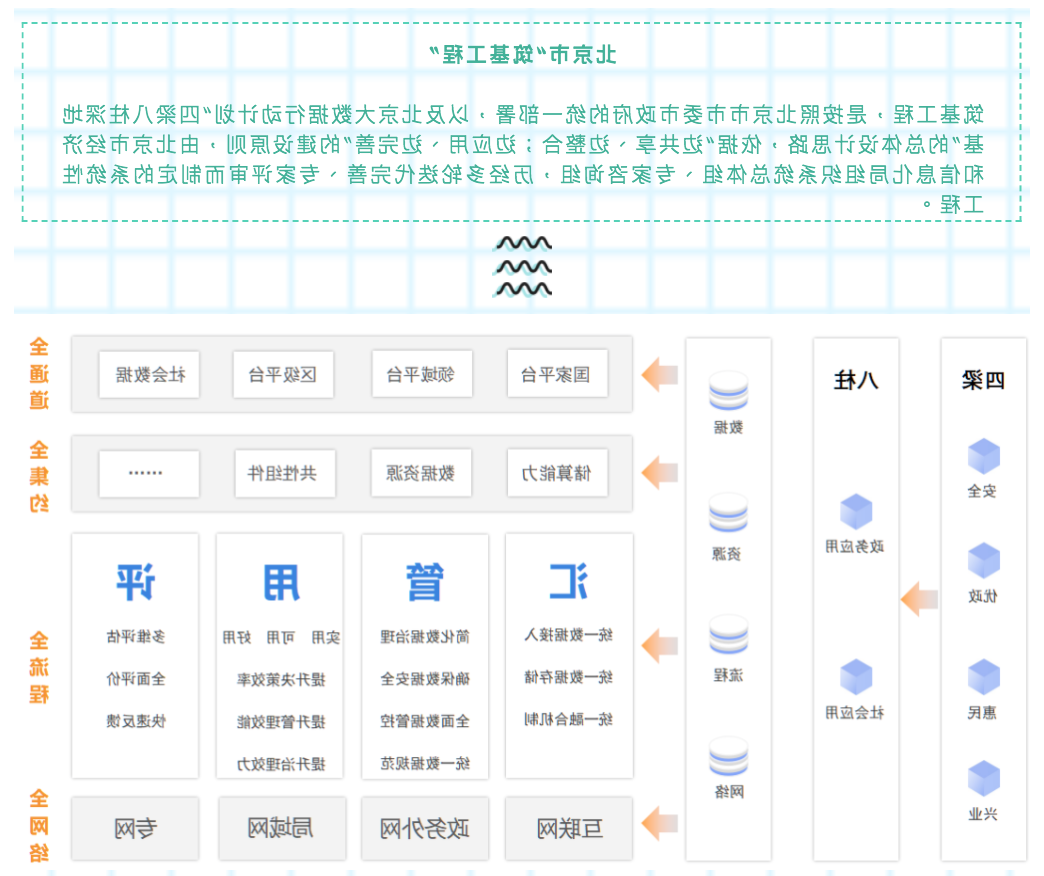This screenshot has height=876, width=1044.
Task: Select the 互联网 network box
Action: pos(569,829)
